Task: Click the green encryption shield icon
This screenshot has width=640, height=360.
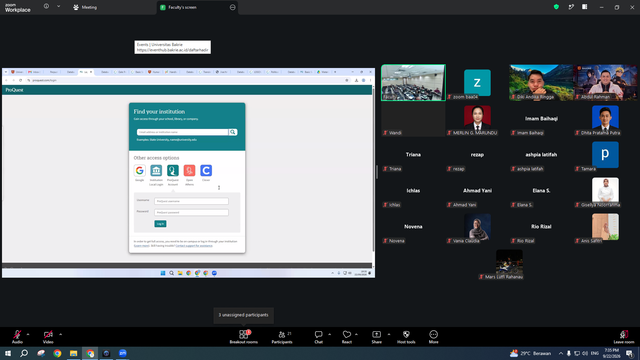Action: (x=556, y=7)
